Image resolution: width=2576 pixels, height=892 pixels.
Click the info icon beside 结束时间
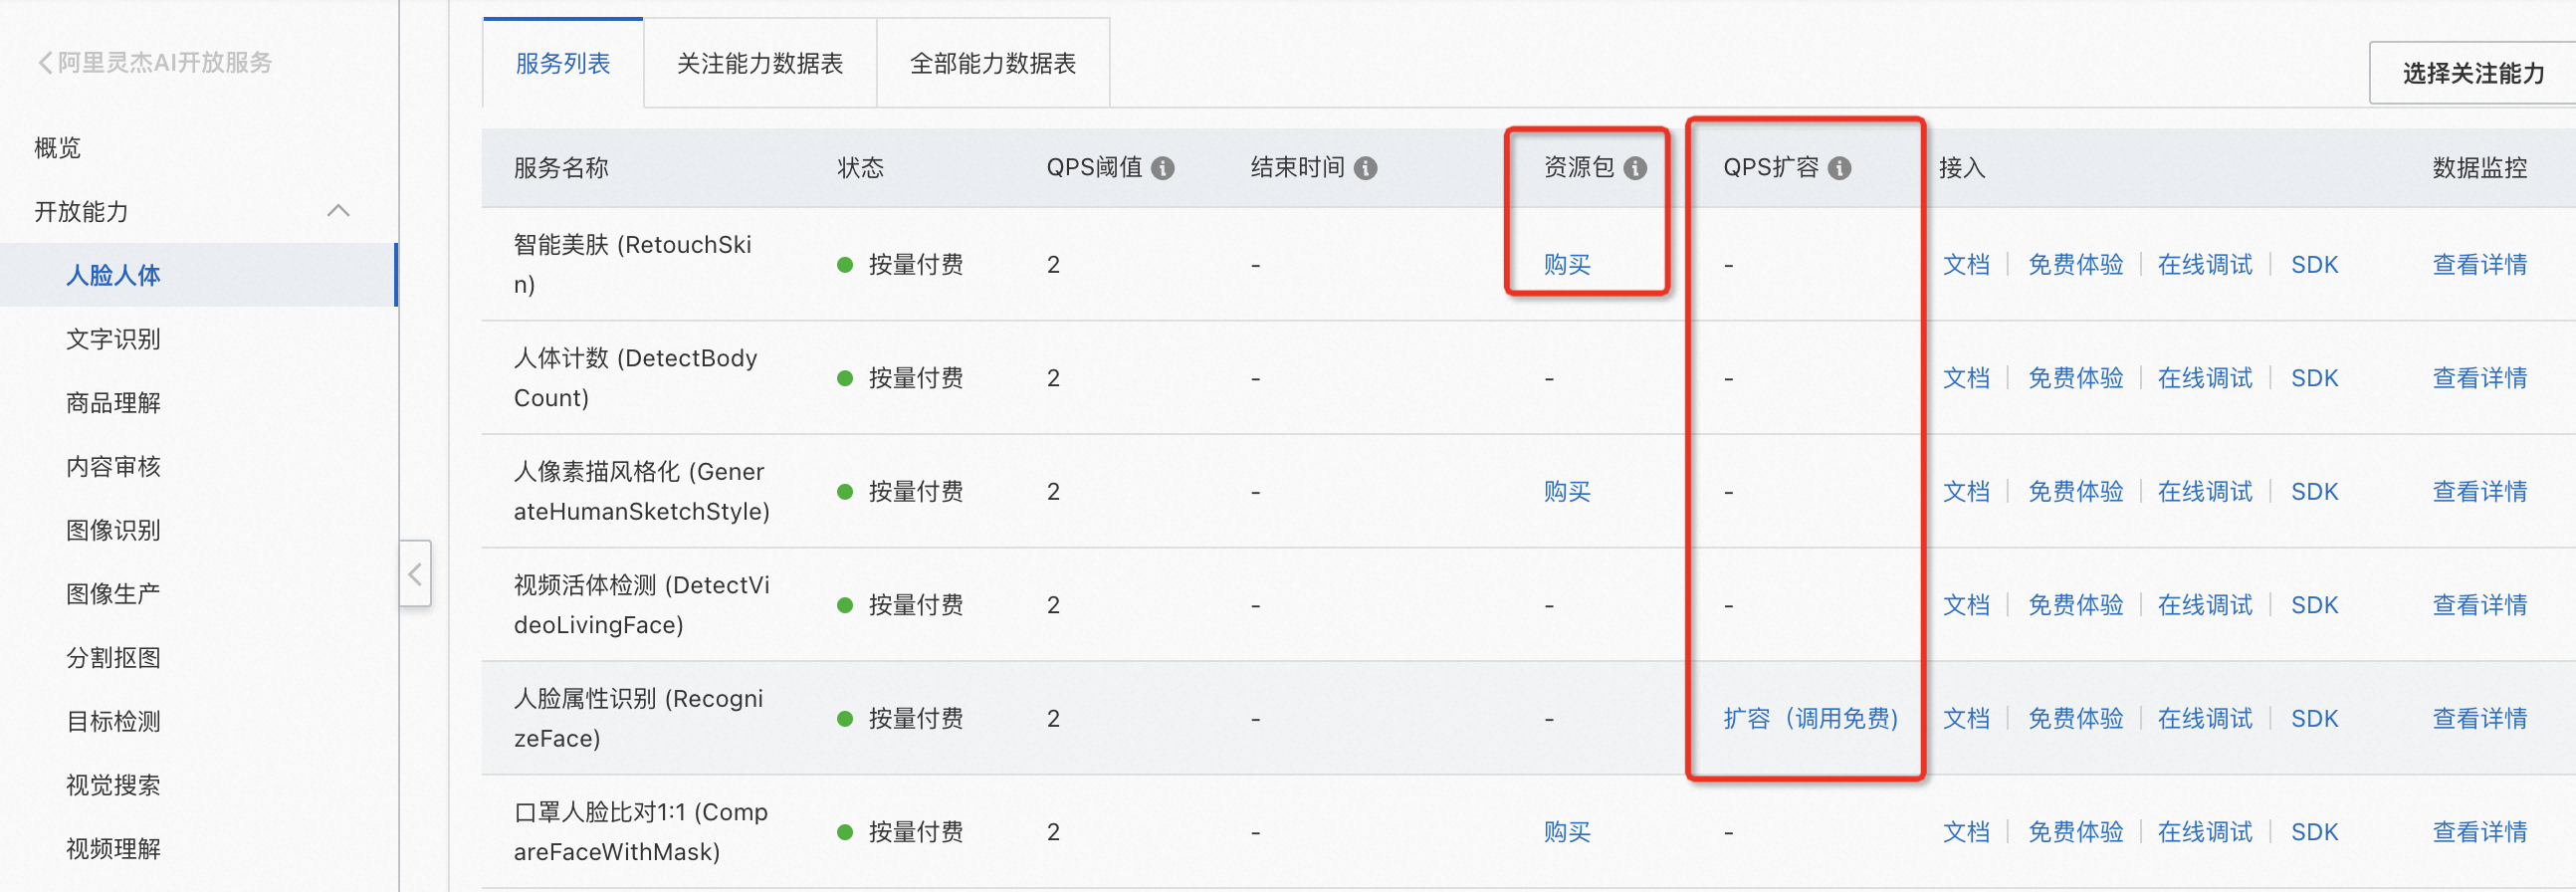point(1365,168)
